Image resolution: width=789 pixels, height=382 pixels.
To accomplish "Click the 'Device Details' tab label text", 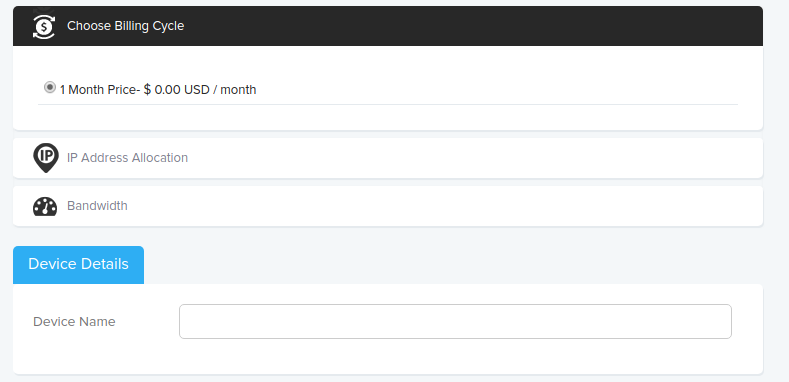I will pyautogui.click(x=78, y=264).
